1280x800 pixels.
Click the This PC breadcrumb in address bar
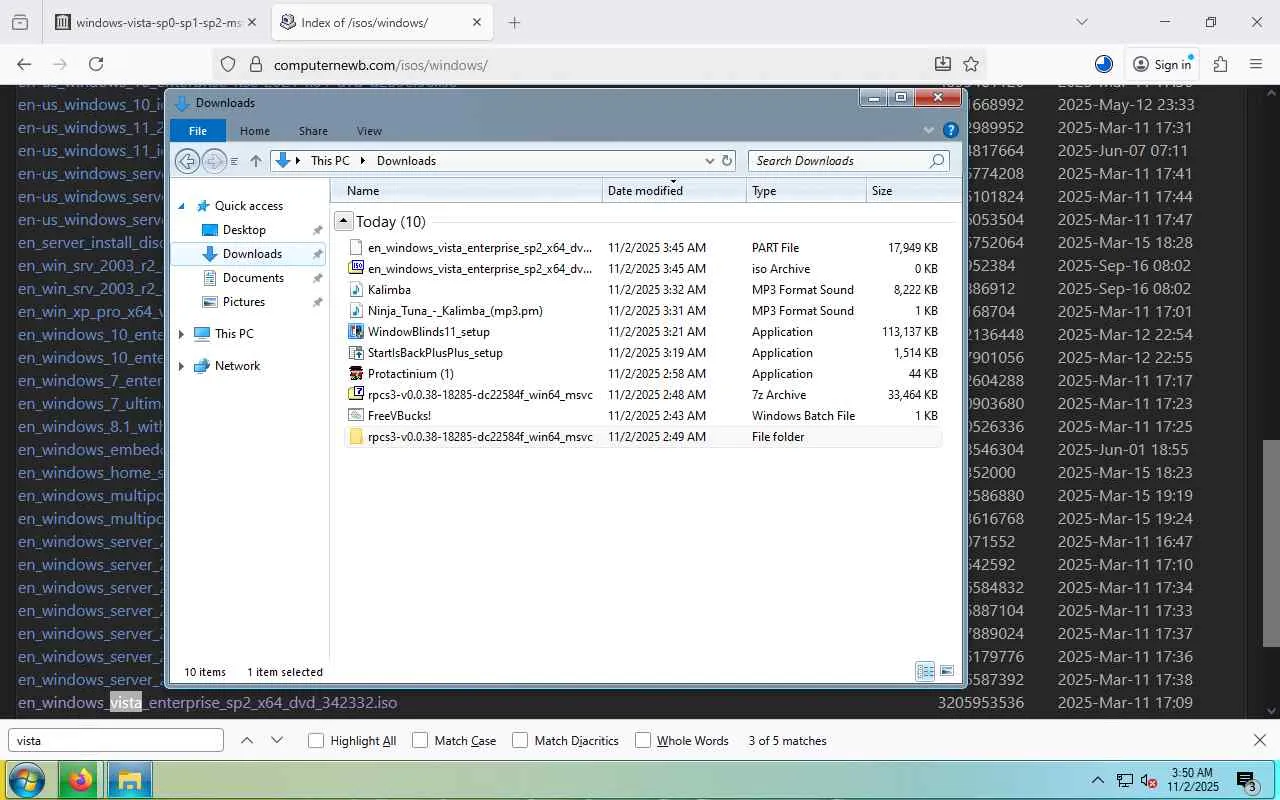pyautogui.click(x=330, y=161)
